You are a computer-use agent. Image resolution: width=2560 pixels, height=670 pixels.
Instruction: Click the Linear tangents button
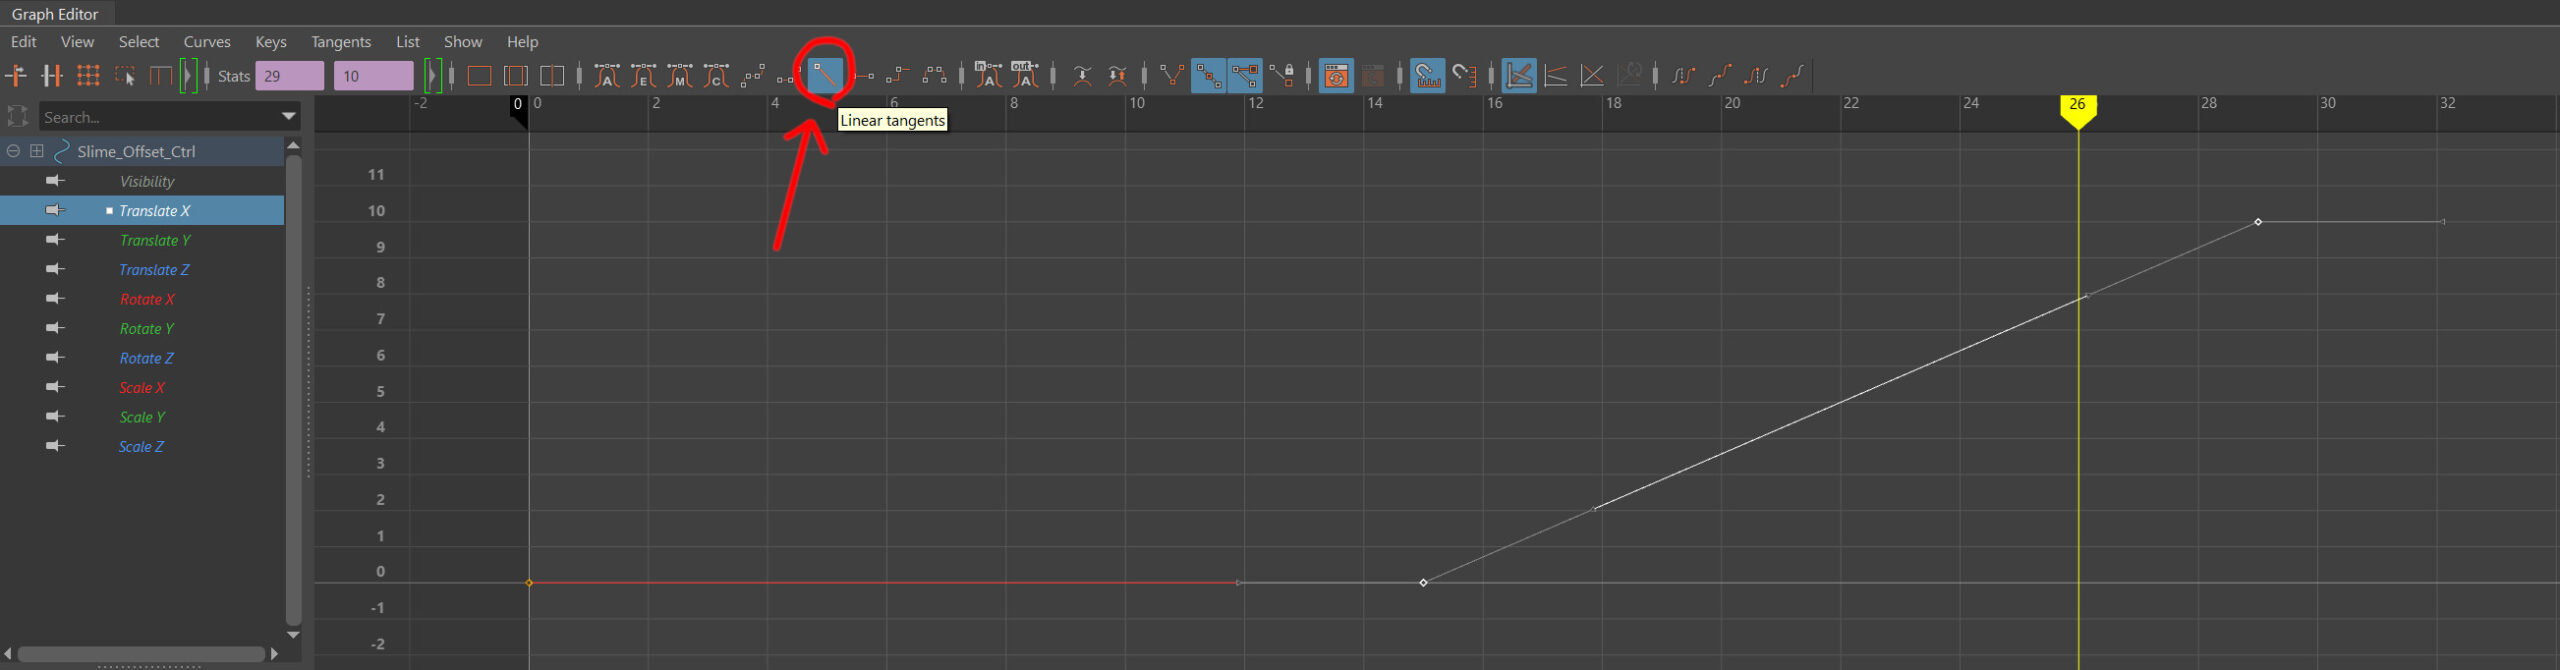tap(825, 75)
